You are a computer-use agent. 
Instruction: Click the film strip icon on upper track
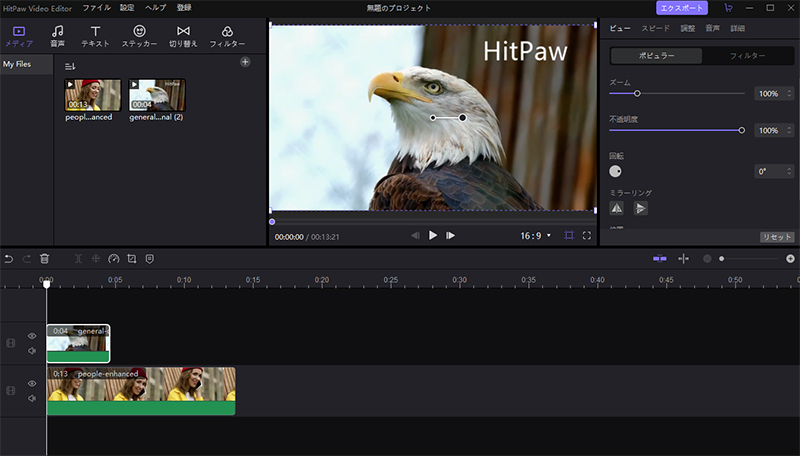click(x=10, y=343)
